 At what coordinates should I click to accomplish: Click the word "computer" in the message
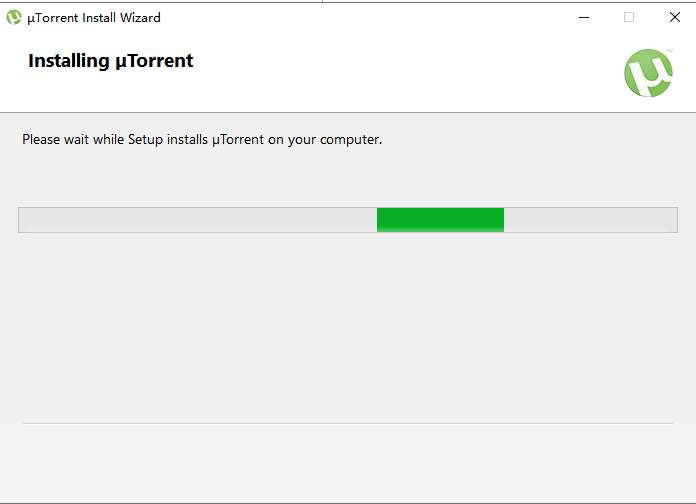[x=350, y=140]
